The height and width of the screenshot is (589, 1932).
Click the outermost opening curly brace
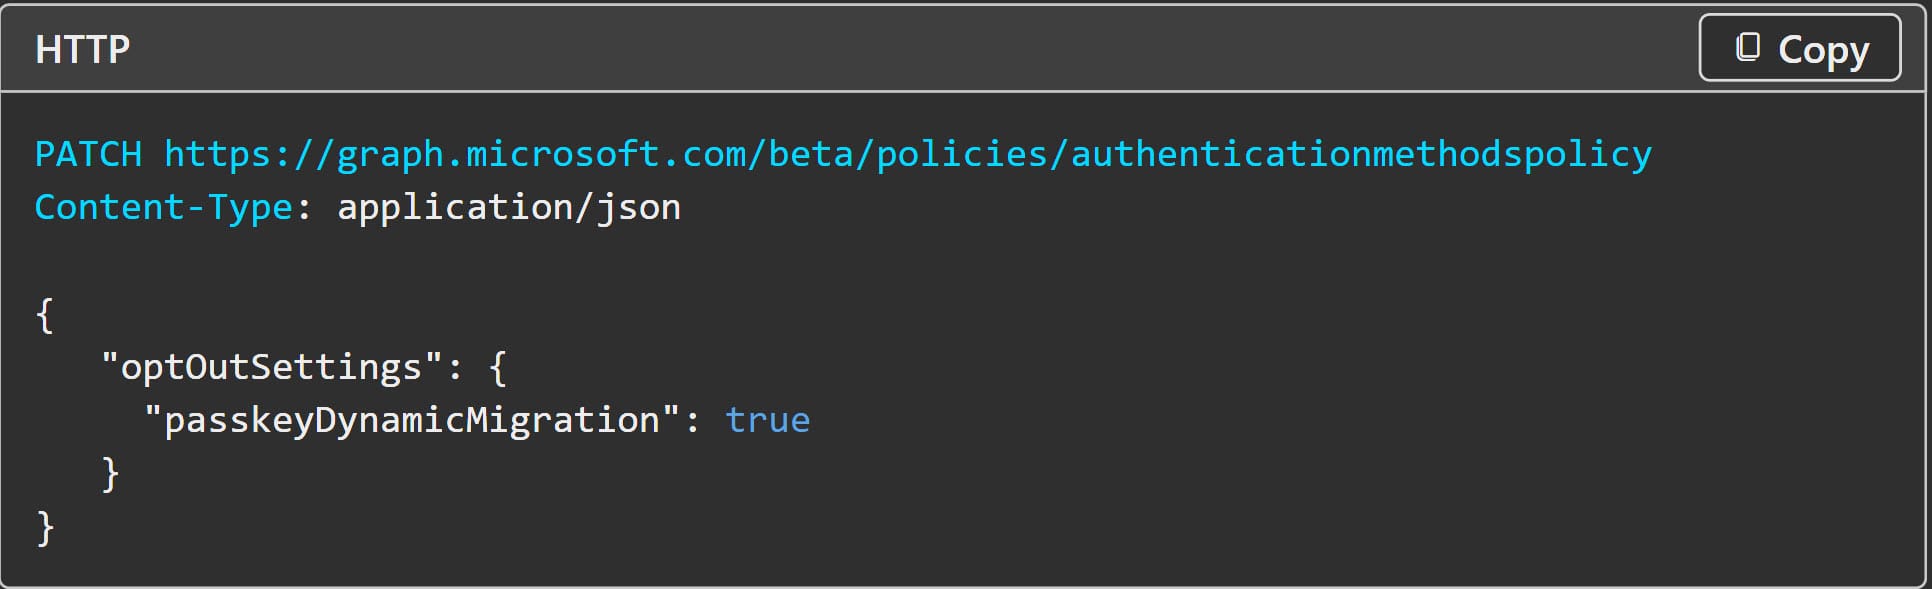(x=45, y=315)
